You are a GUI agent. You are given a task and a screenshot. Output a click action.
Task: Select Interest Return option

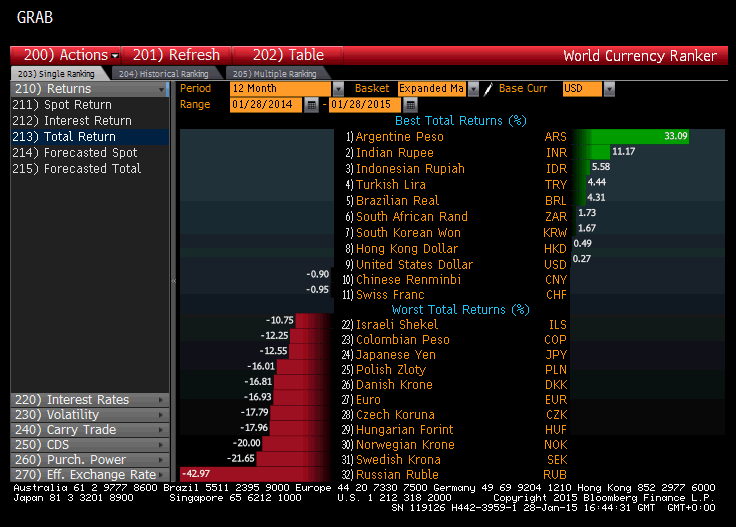pos(89,121)
